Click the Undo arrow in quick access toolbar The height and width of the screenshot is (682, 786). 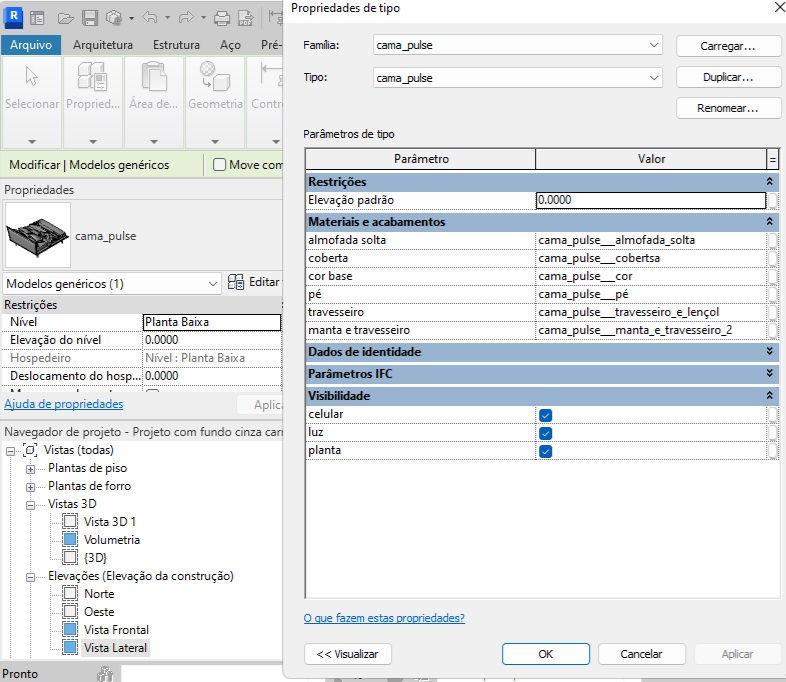150,18
